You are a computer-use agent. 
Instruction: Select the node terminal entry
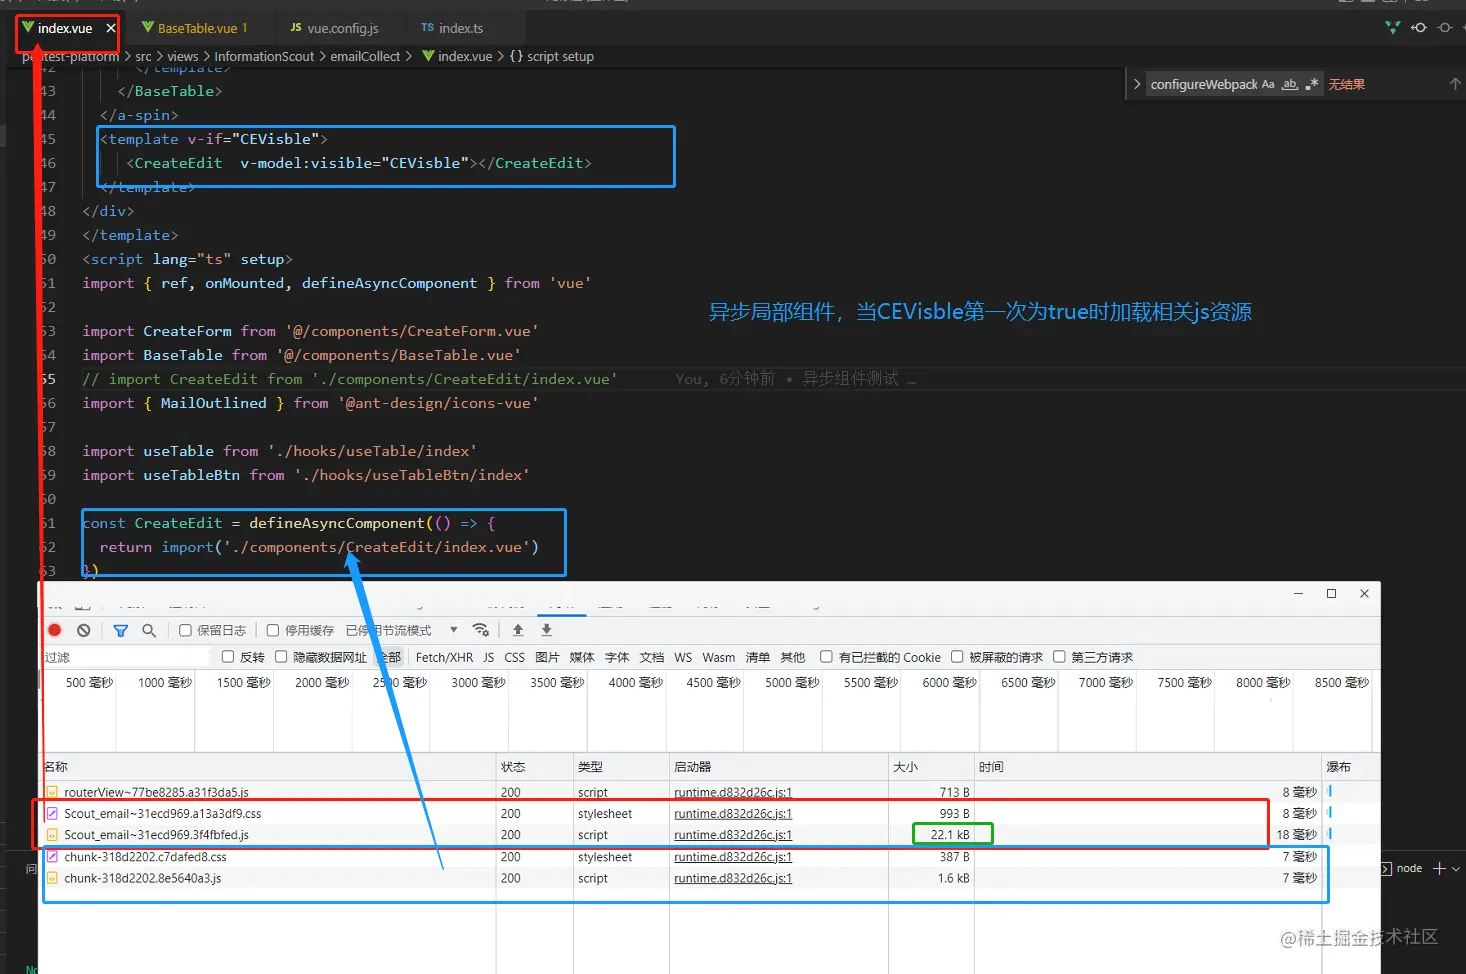tap(1401, 868)
